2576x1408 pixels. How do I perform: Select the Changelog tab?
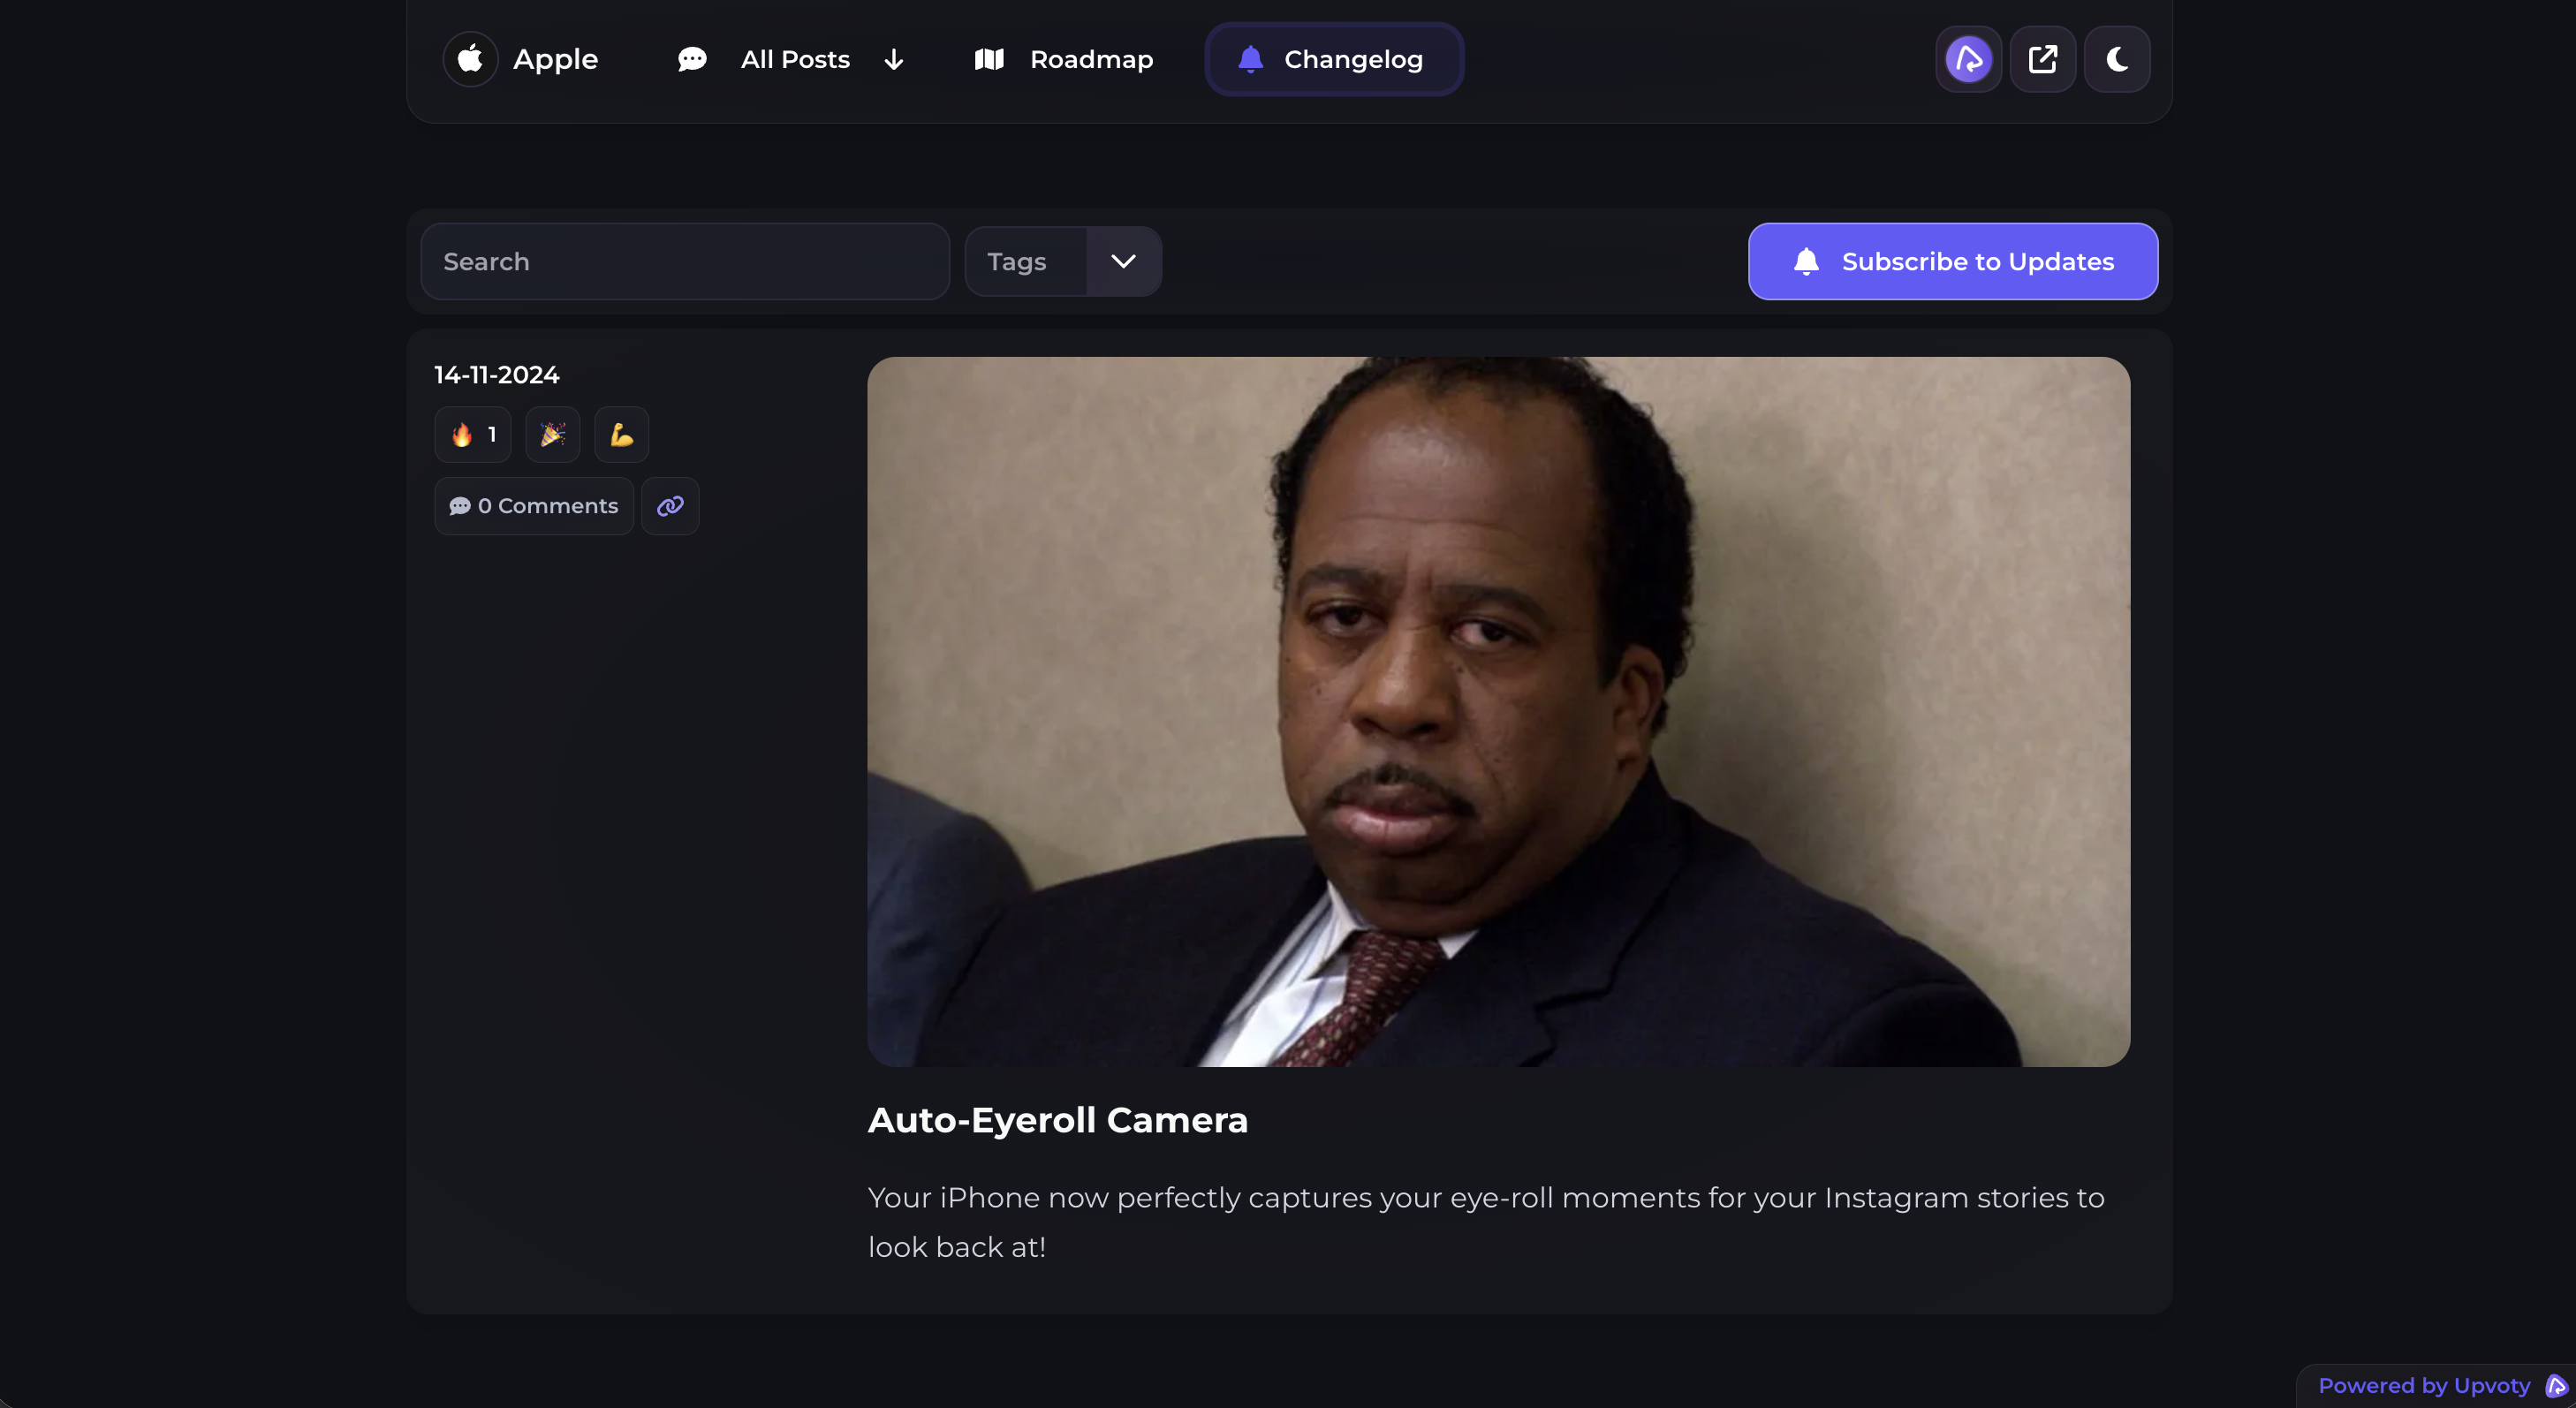click(x=1334, y=59)
